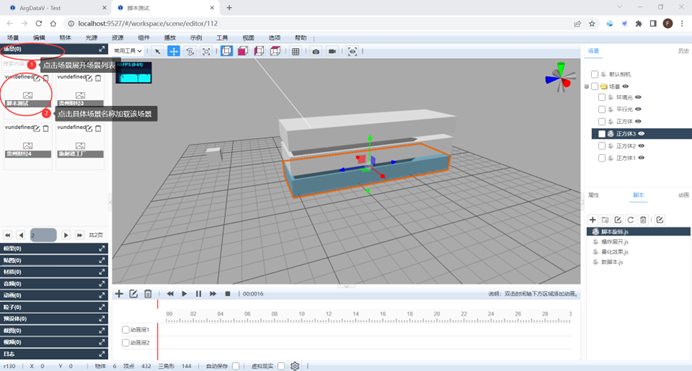Jump to last scene list page
This screenshot has height=371, width=692.
pos(79,235)
